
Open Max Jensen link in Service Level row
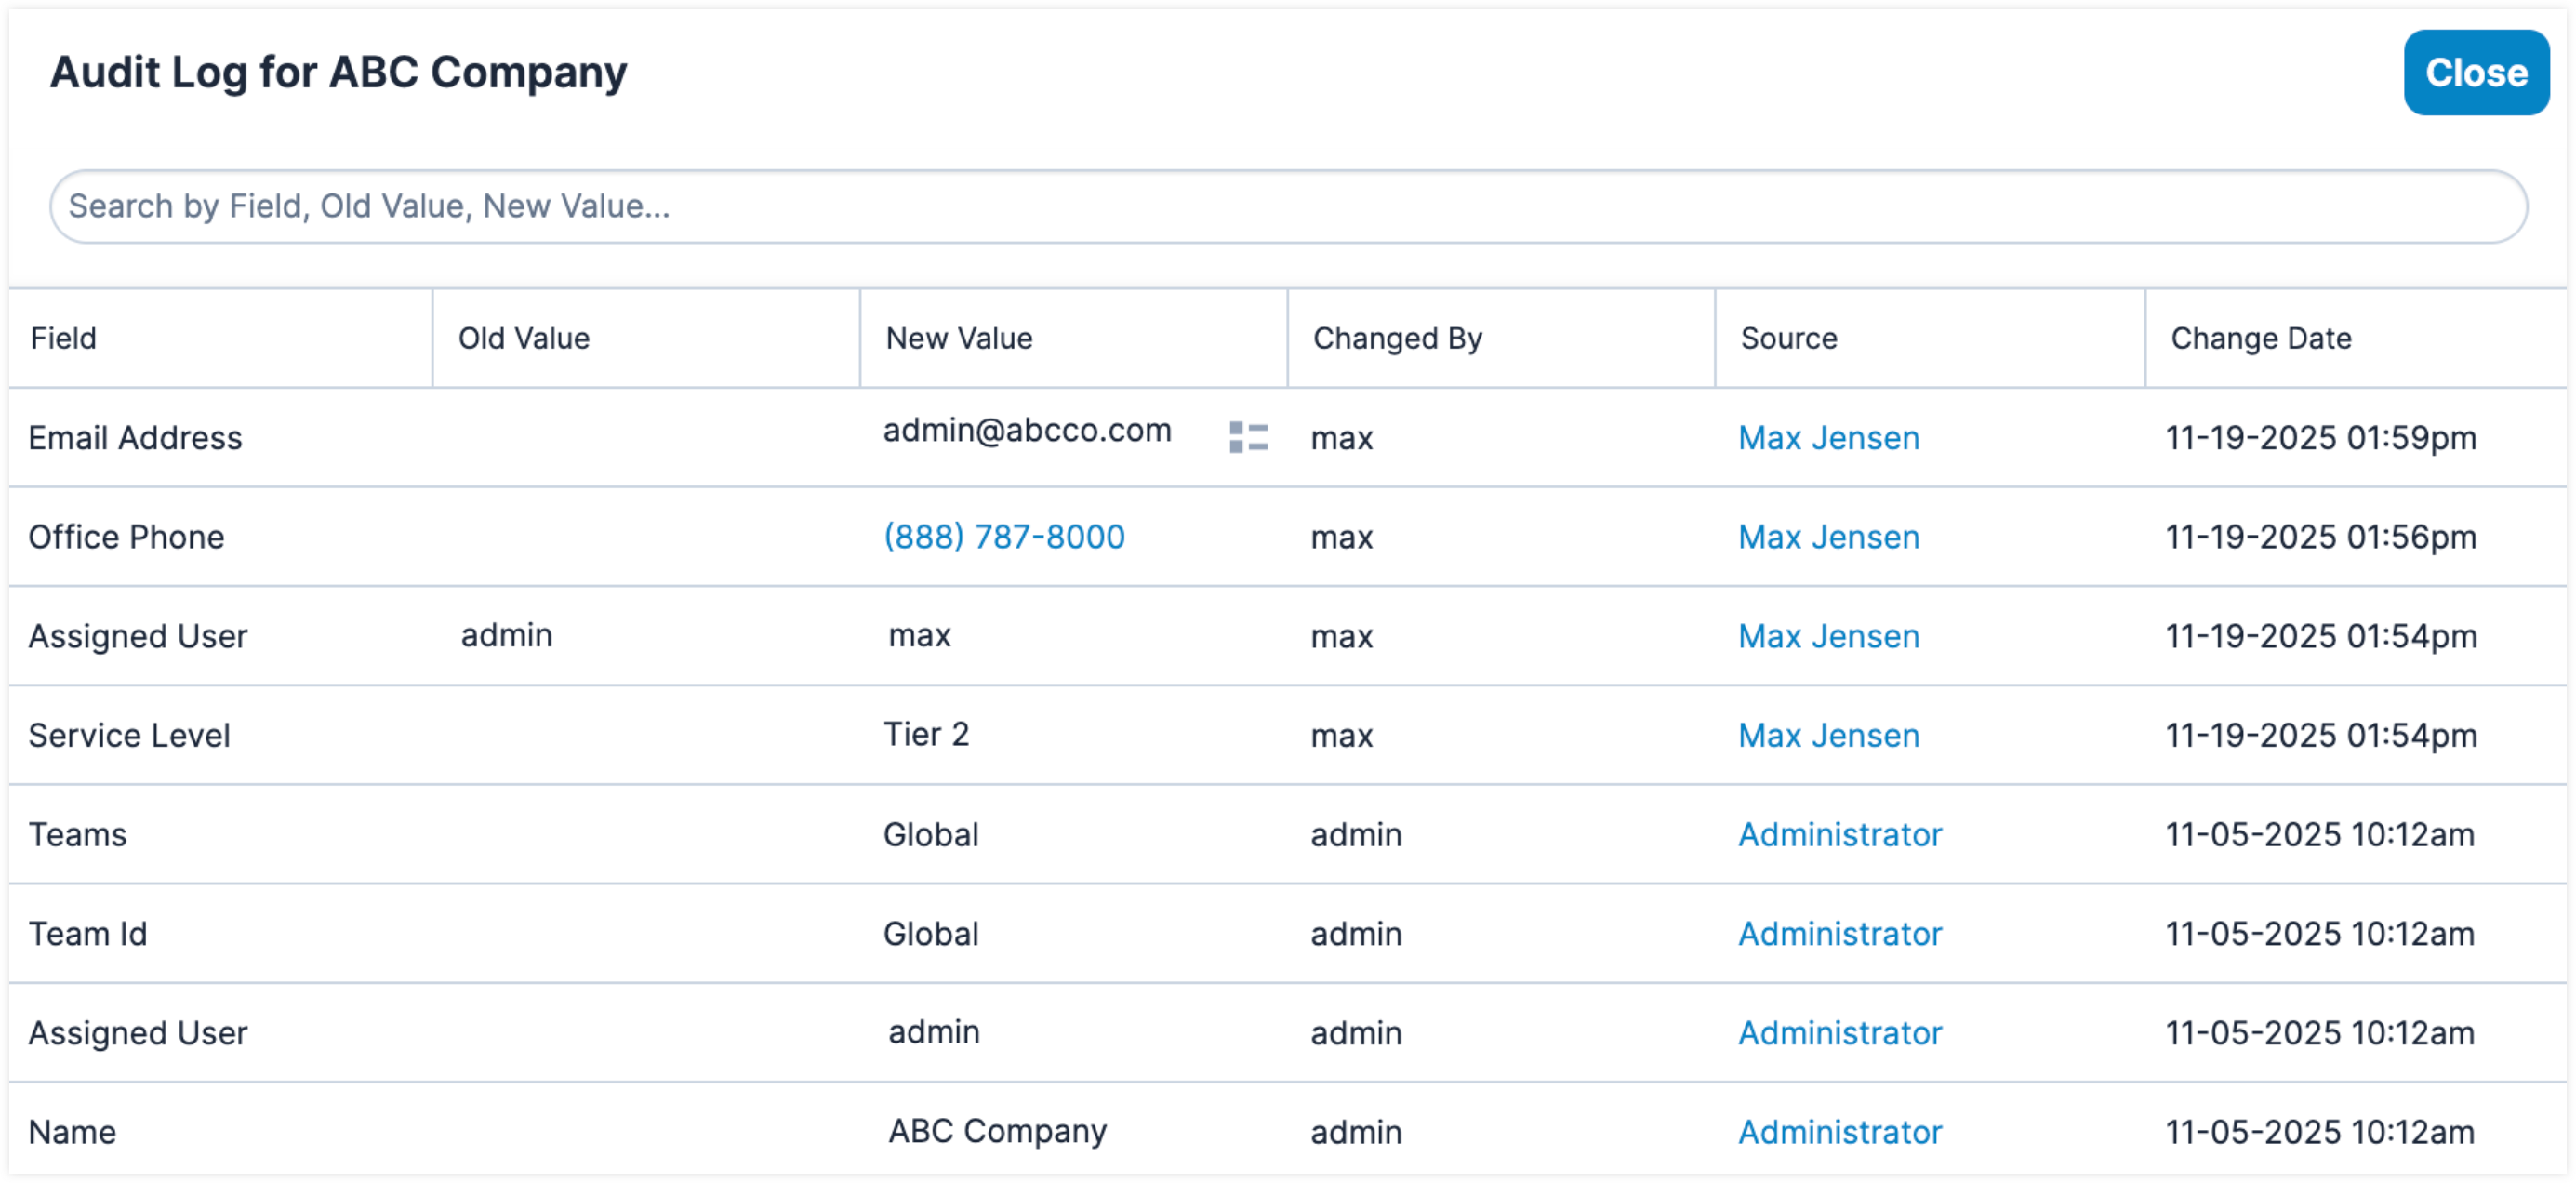[x=1828, y=735]
